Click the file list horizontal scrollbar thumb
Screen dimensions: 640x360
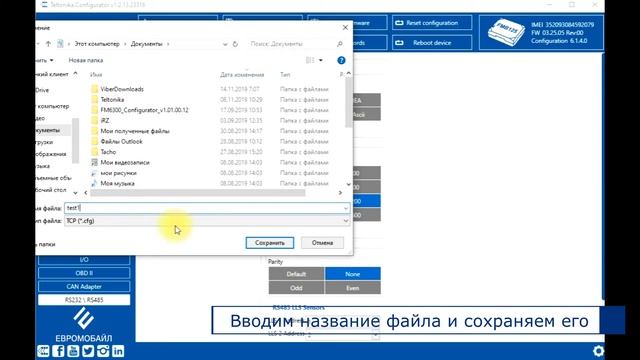198,193
